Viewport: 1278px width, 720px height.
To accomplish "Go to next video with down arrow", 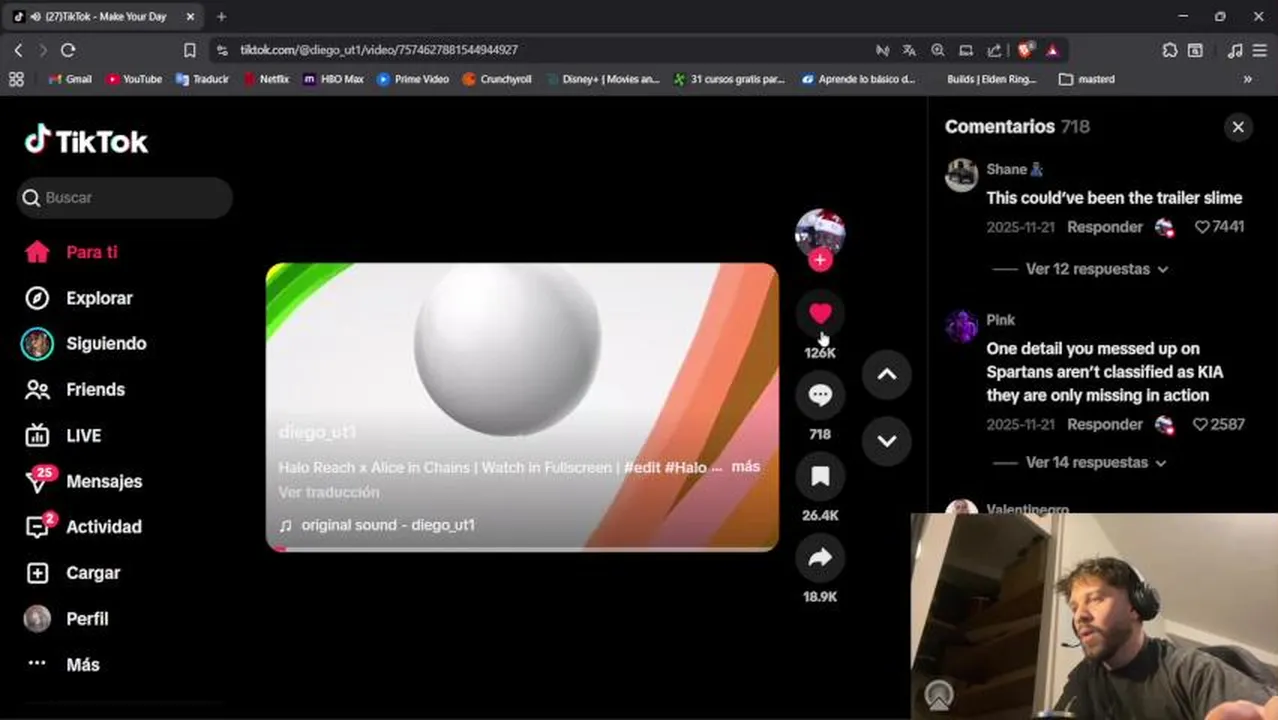I will point(887,440).
